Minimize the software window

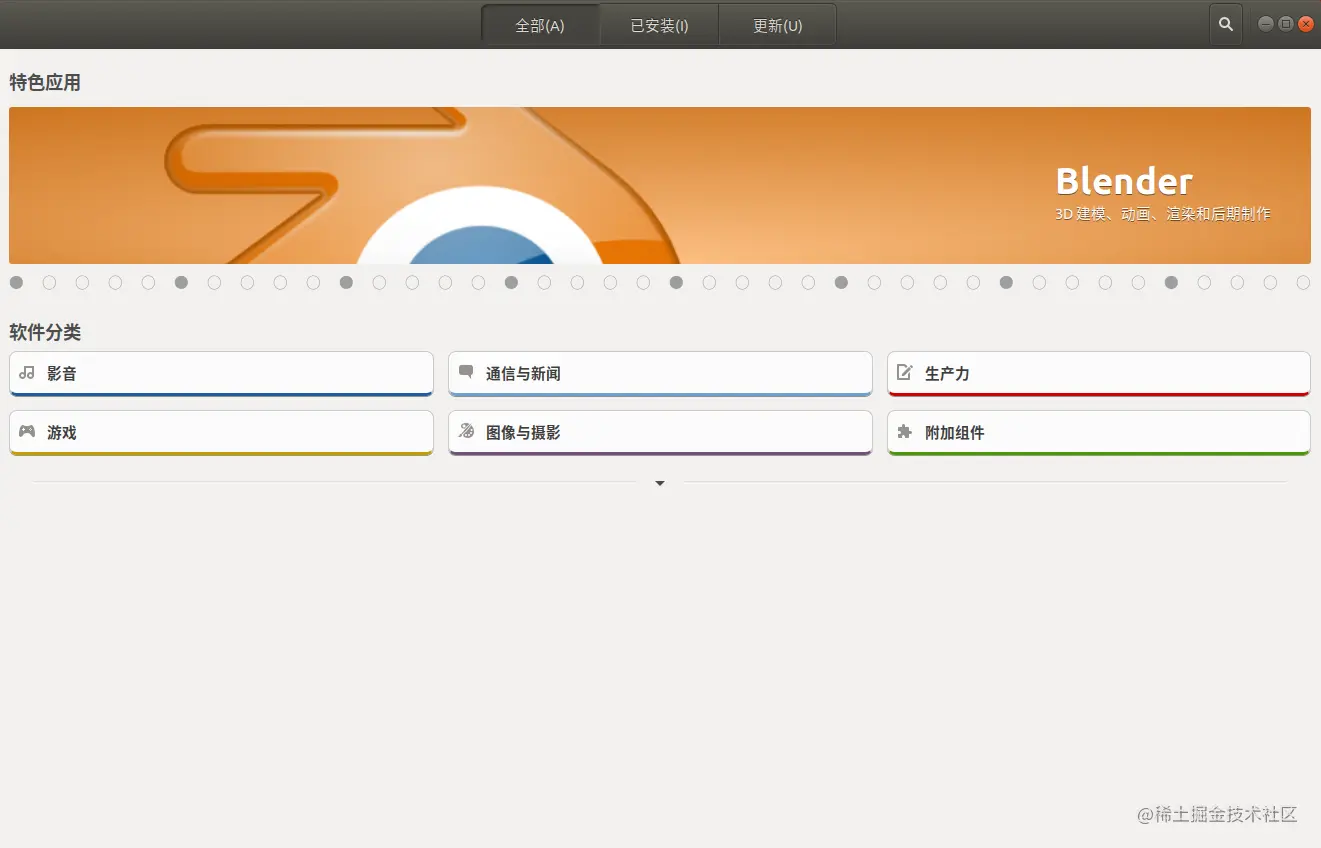[x=1266, y=24]
